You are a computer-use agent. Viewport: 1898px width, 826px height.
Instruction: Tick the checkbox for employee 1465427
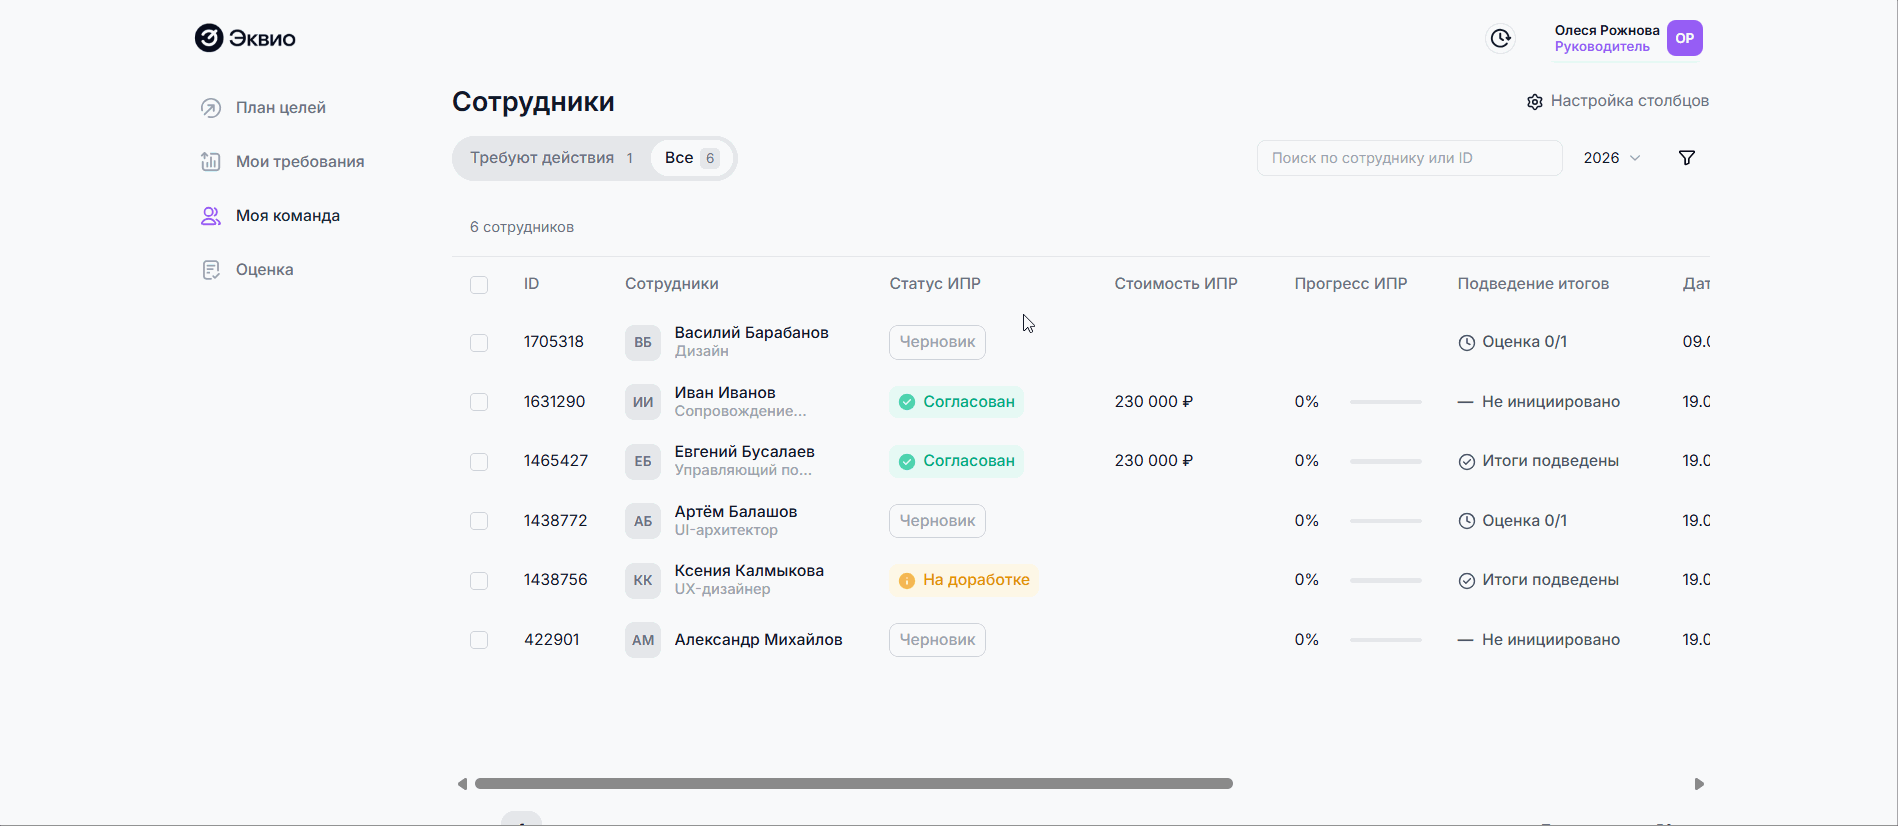[479, 462]
